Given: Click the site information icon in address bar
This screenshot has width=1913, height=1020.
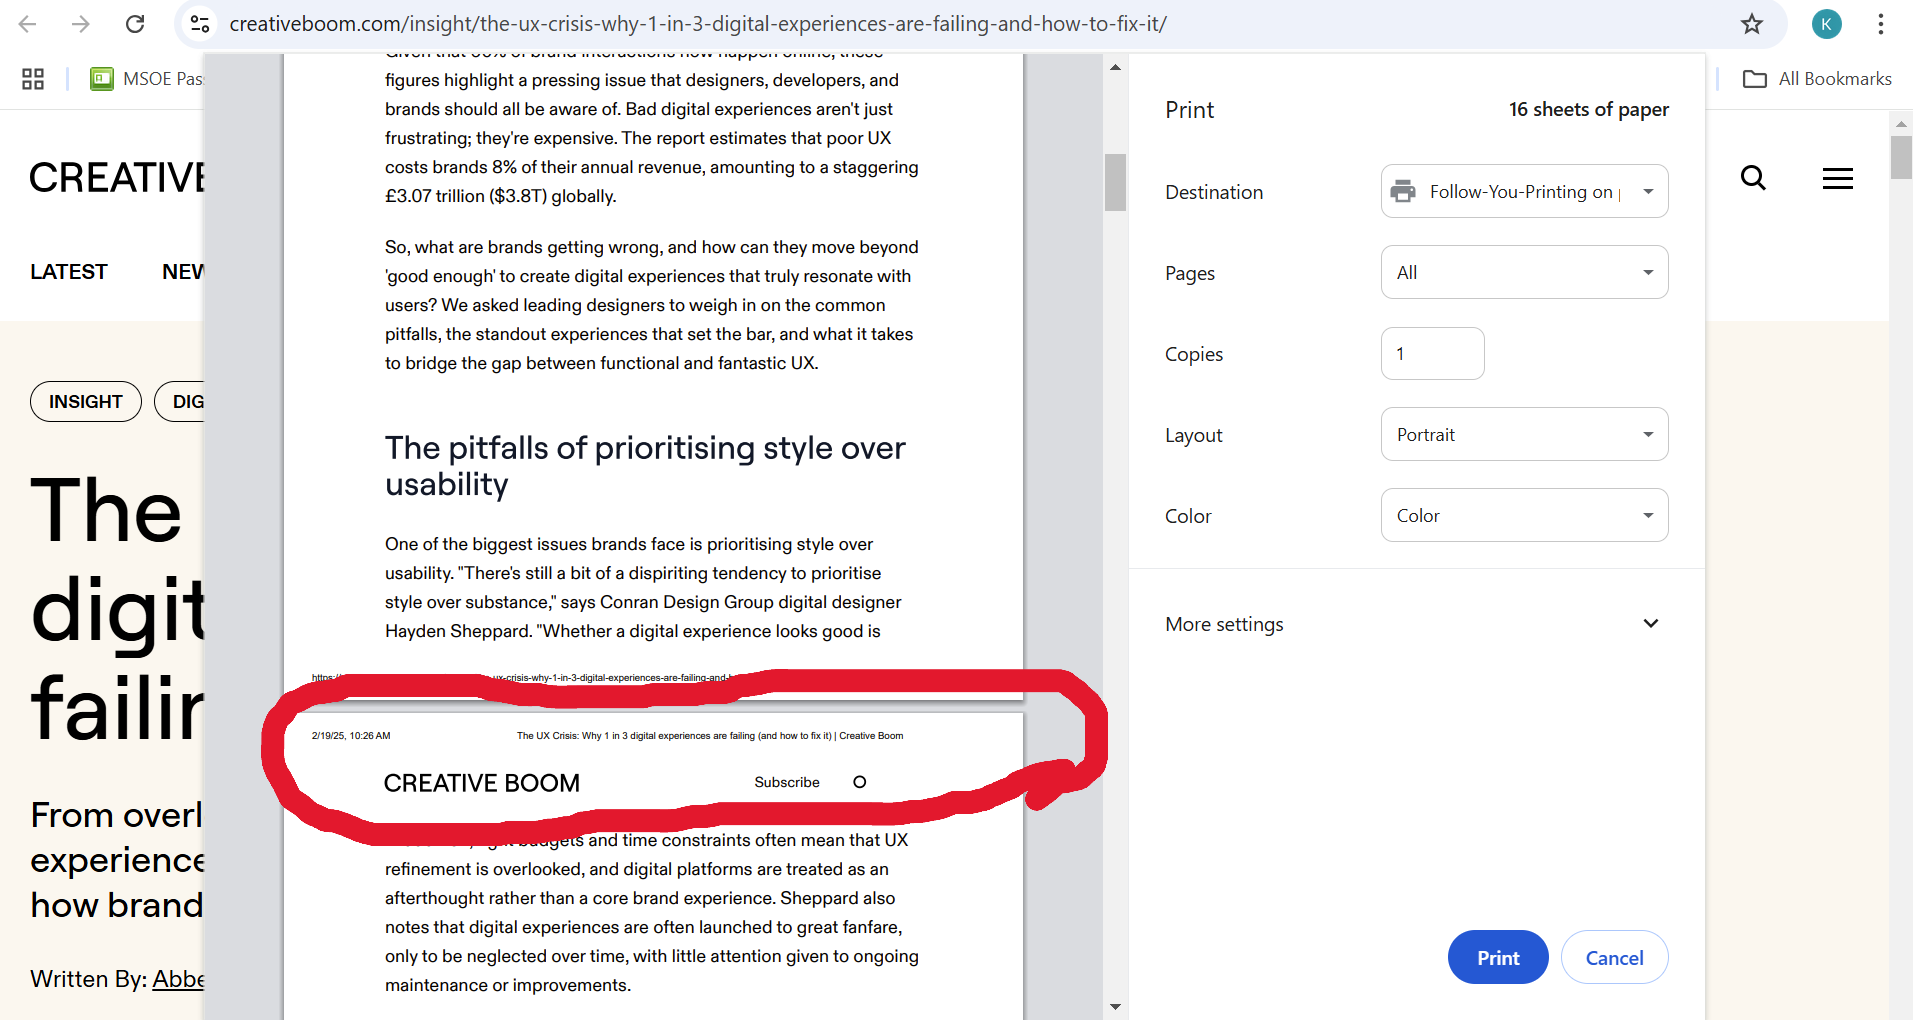Looking at the screenshot, I should point(200,24).
